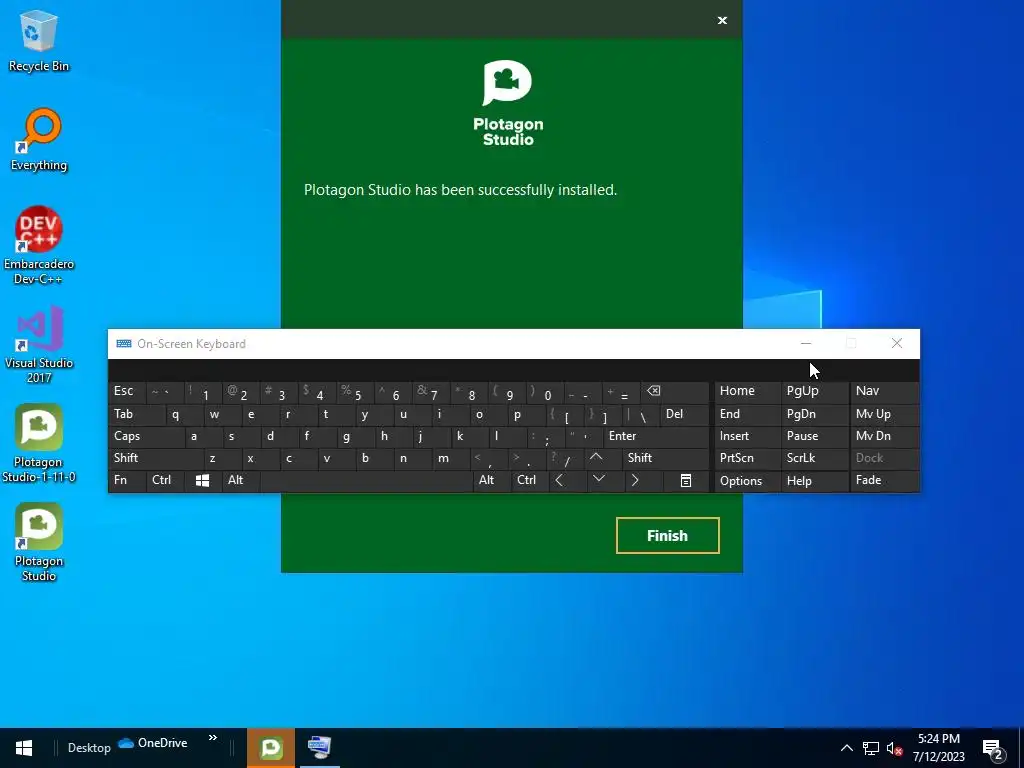This screenshot has height=768, width=1024.
Task: Click the PrtScn key
Action: click(747, 458)
